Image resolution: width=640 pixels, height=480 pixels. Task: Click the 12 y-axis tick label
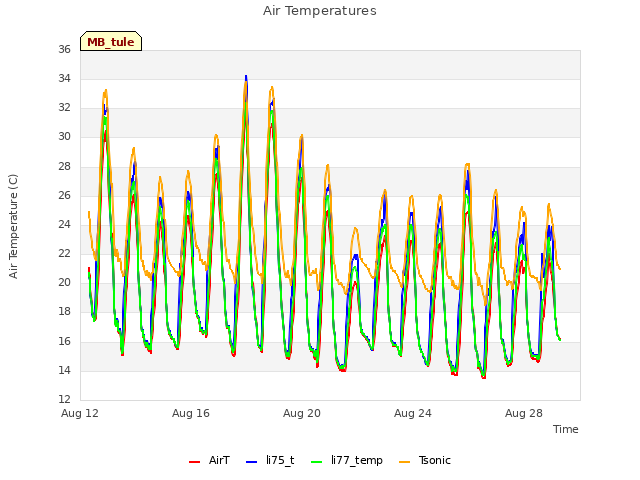[64, 399]
